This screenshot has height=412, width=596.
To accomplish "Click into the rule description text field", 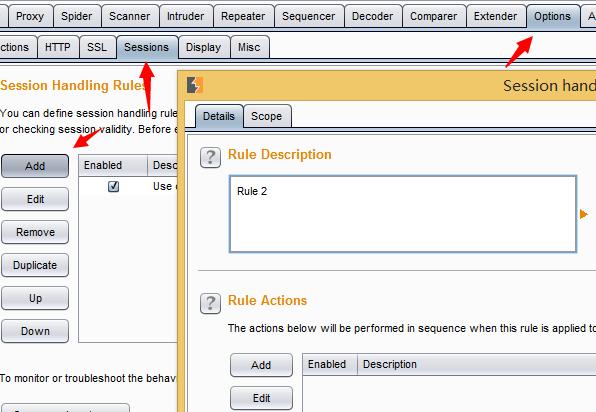I will 403,214.
